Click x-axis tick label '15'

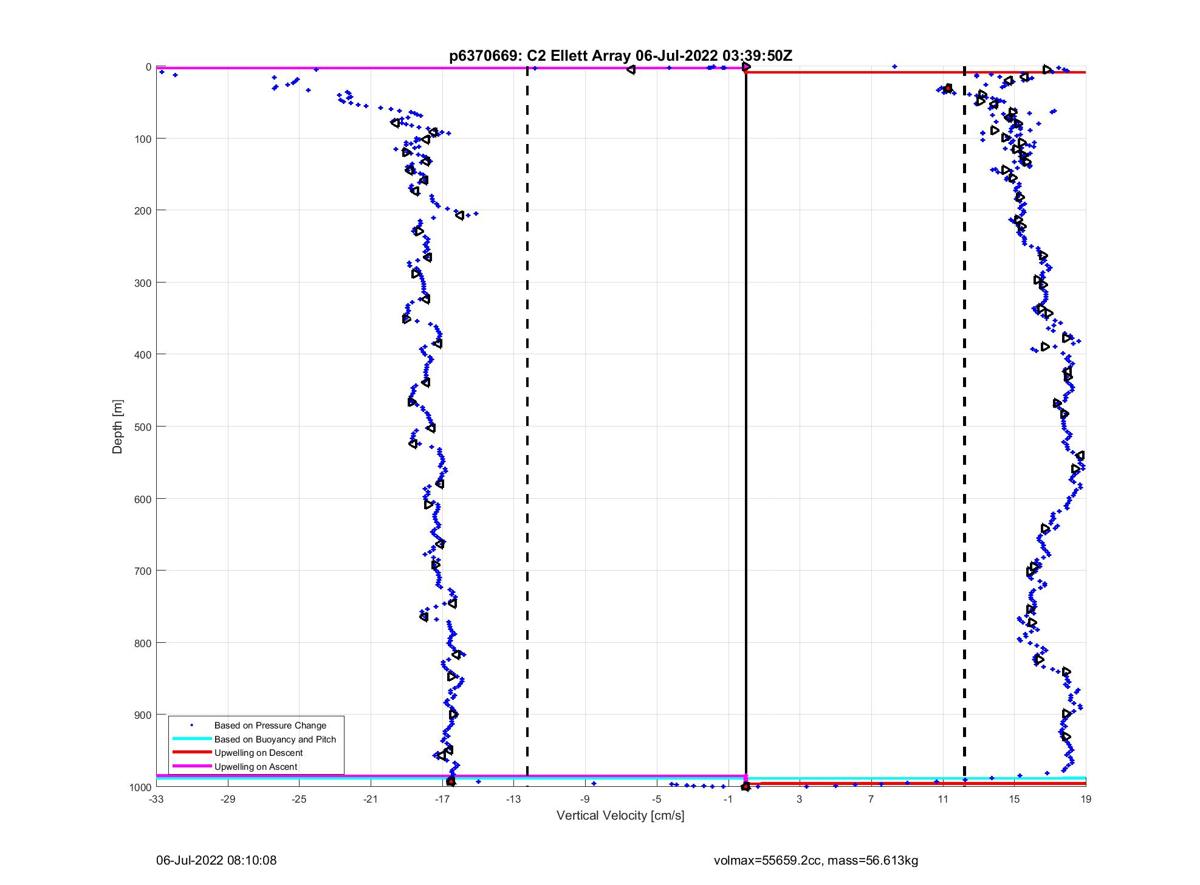pos(1014,800)
